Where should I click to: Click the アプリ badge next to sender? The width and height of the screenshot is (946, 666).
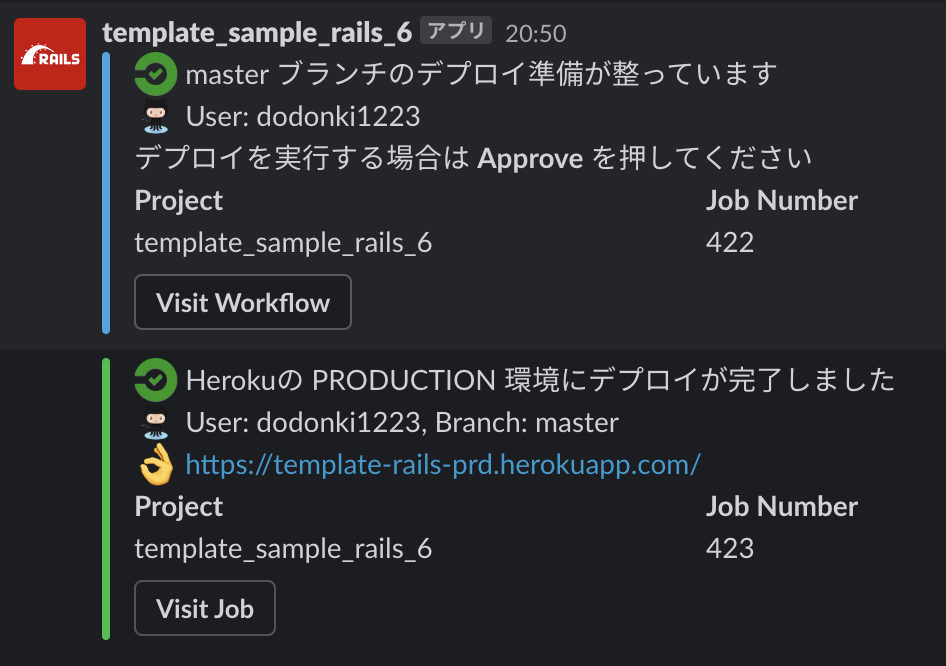click(456, 31)
